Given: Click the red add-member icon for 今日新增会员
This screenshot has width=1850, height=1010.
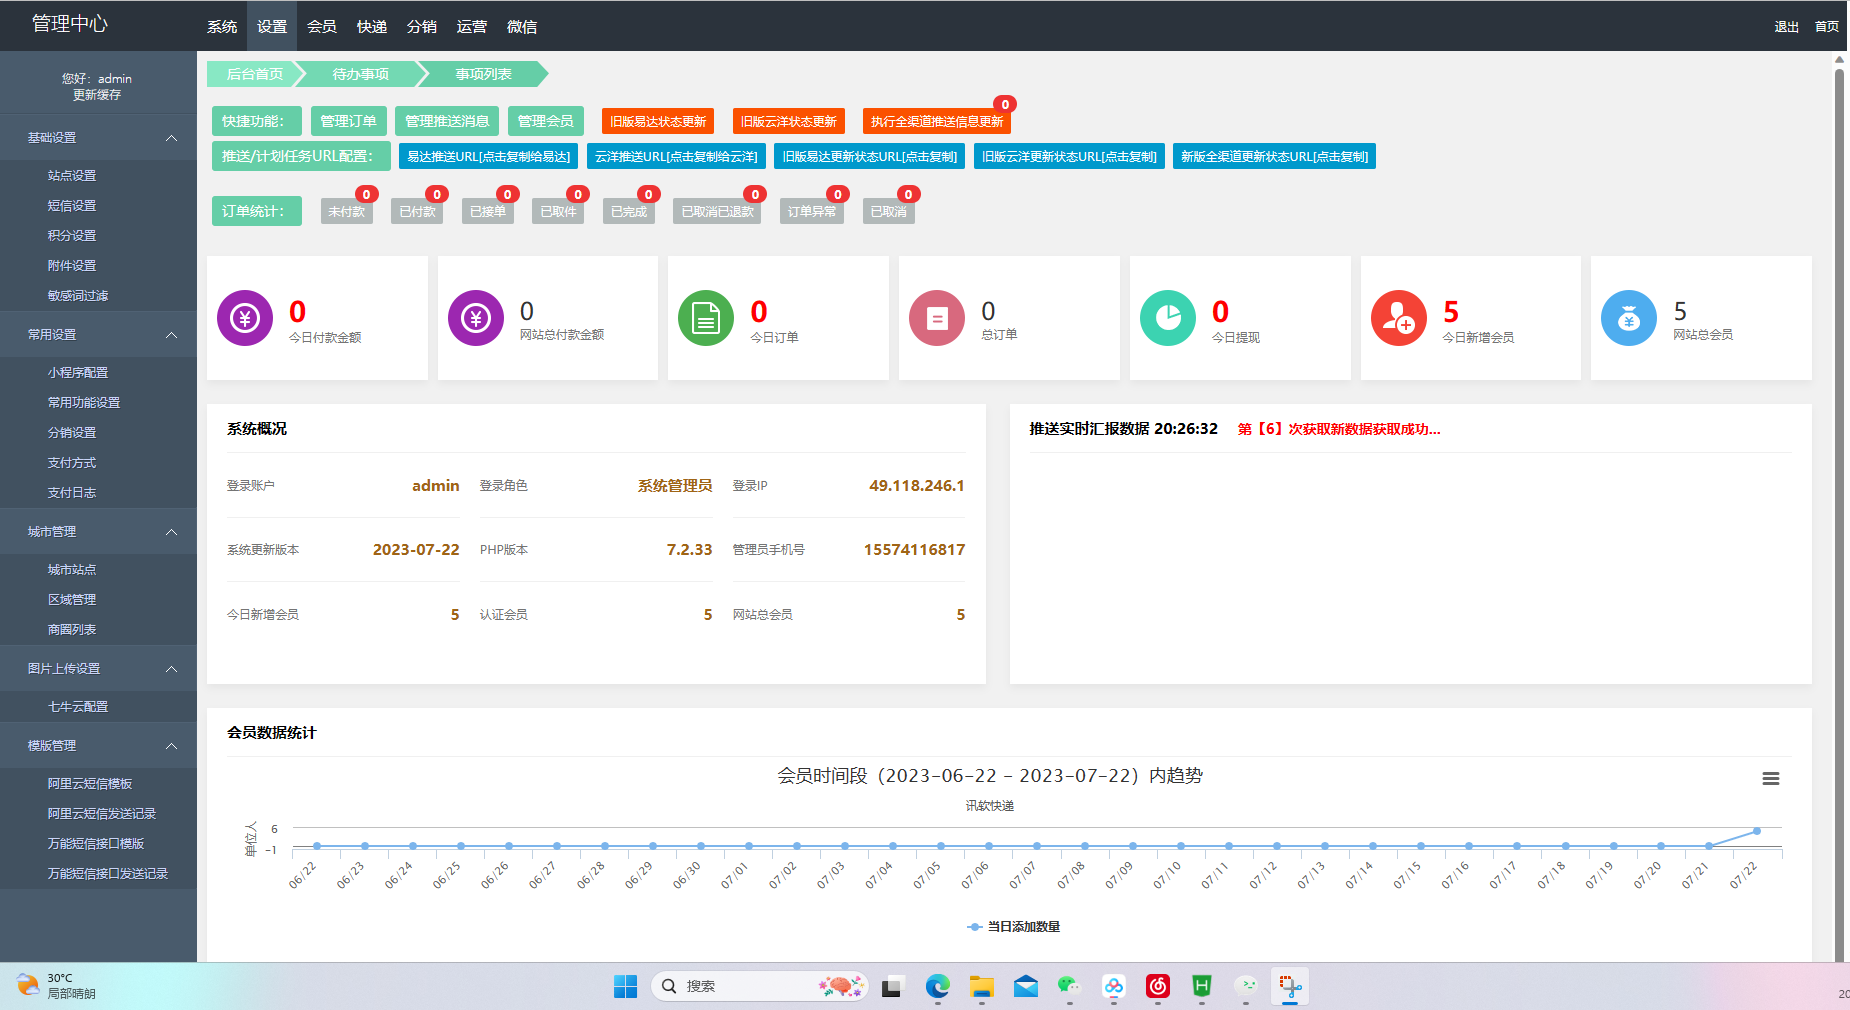Looking at the screenshot, I should click(1398, 318).
